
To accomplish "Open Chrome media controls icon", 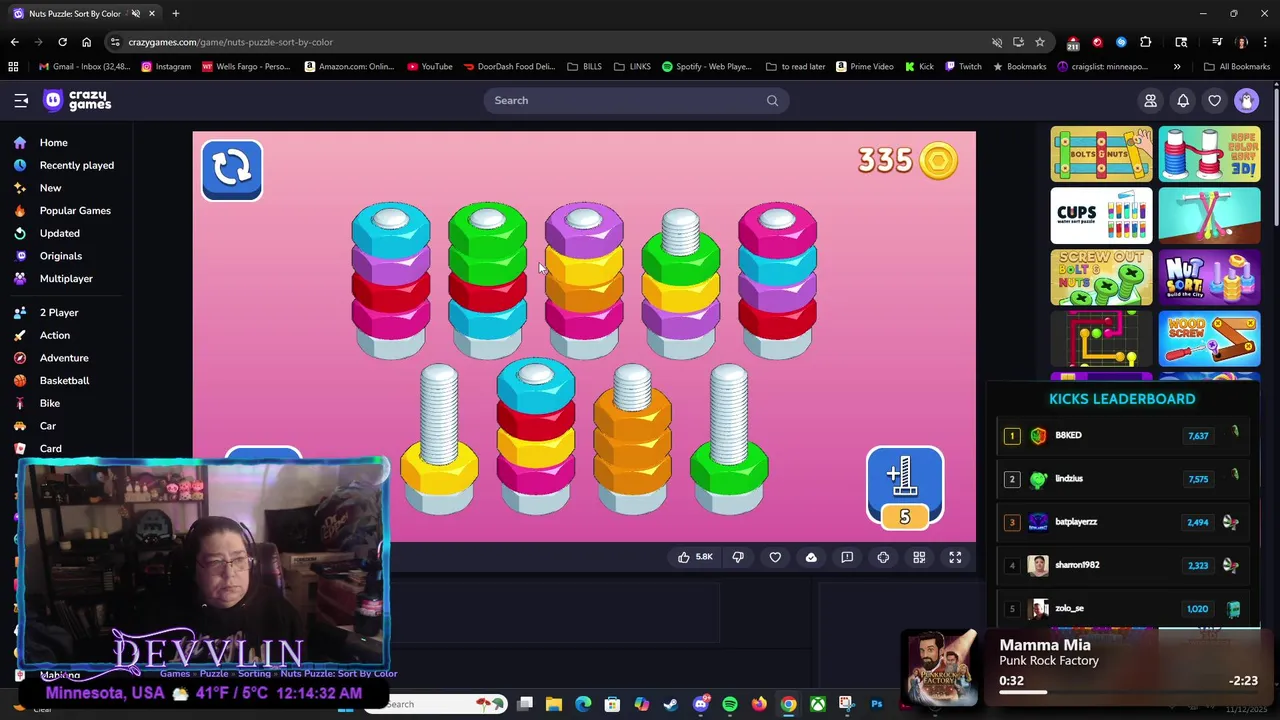I will pos(1217,42).
